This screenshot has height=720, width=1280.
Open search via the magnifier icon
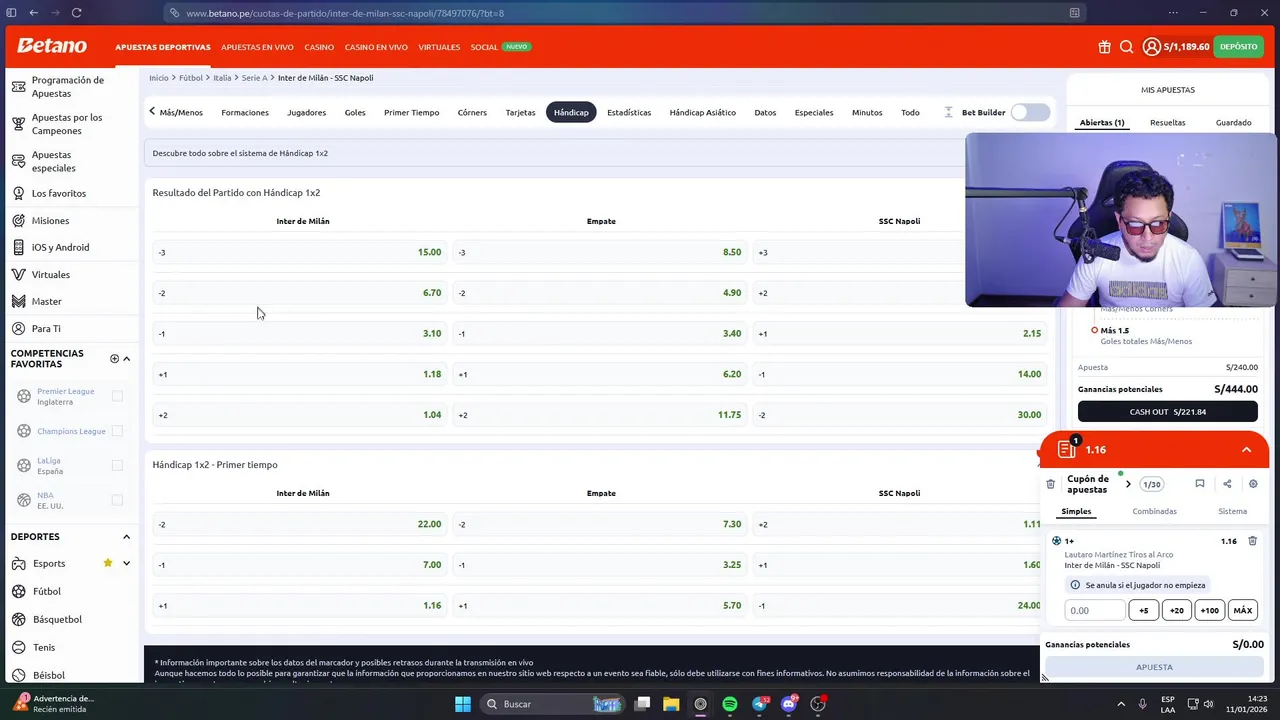1126,47
